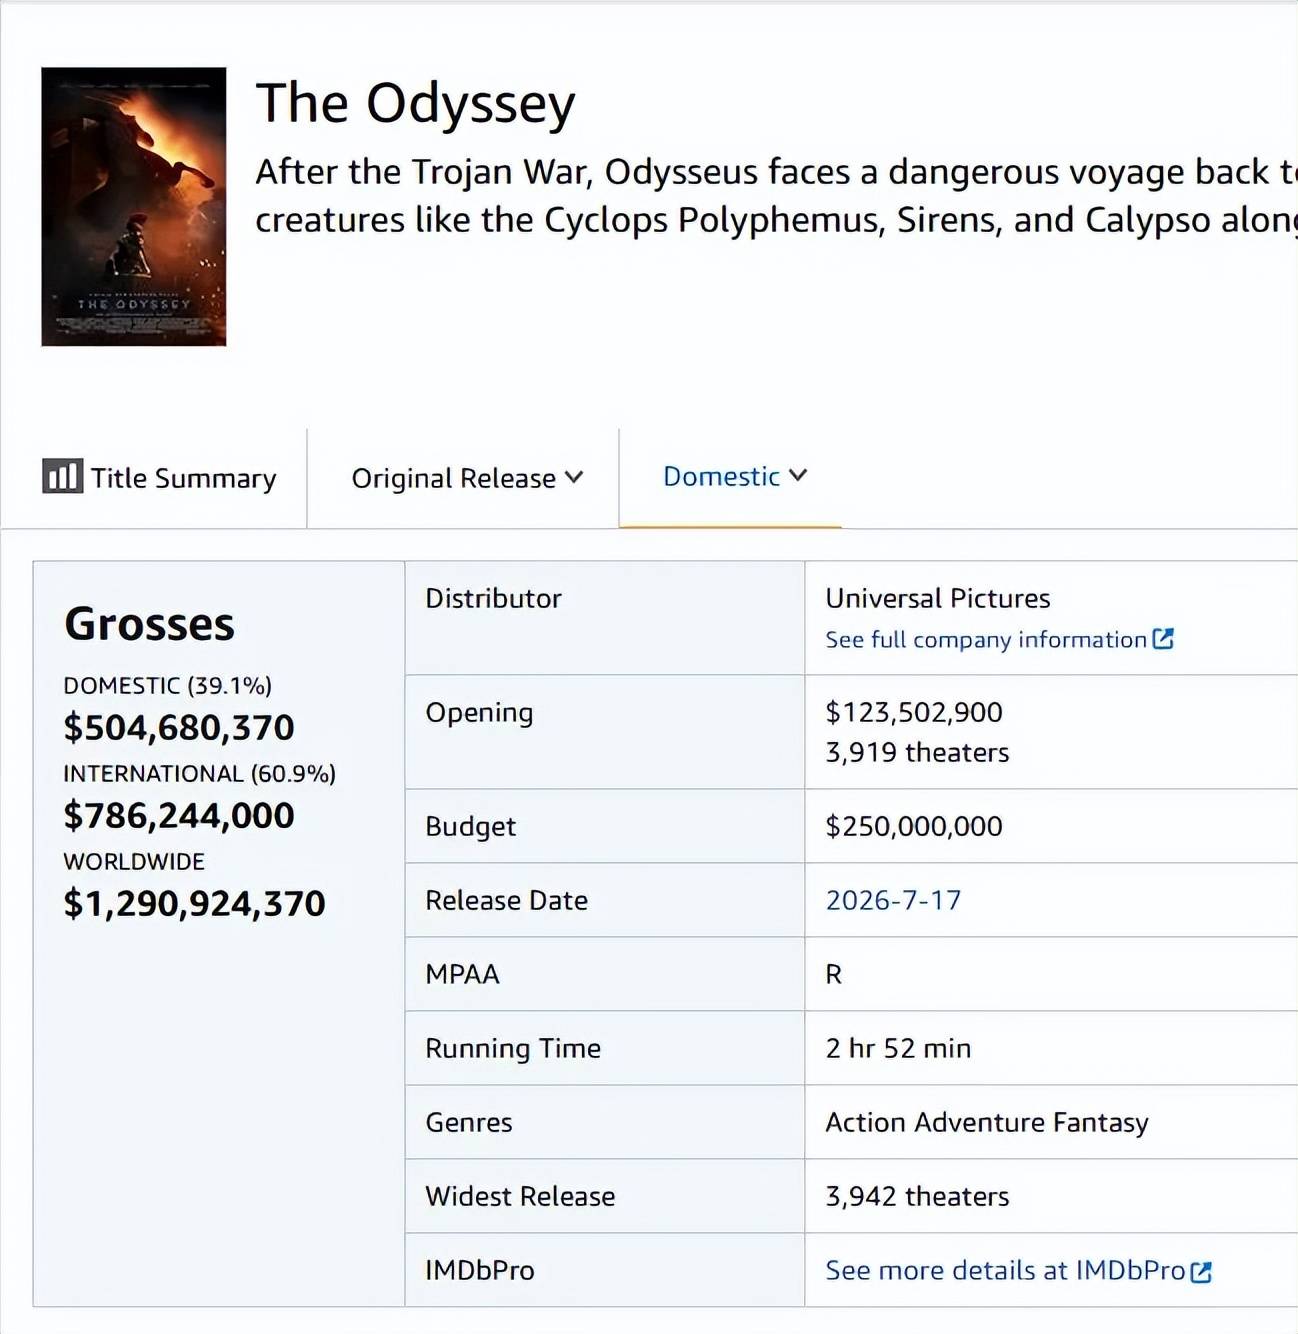Image resolution: width=1298 pixels, height=1334 pixels.
Task: Click the bar chart icon beside Title Summary
Action: (x=62, y=476)
